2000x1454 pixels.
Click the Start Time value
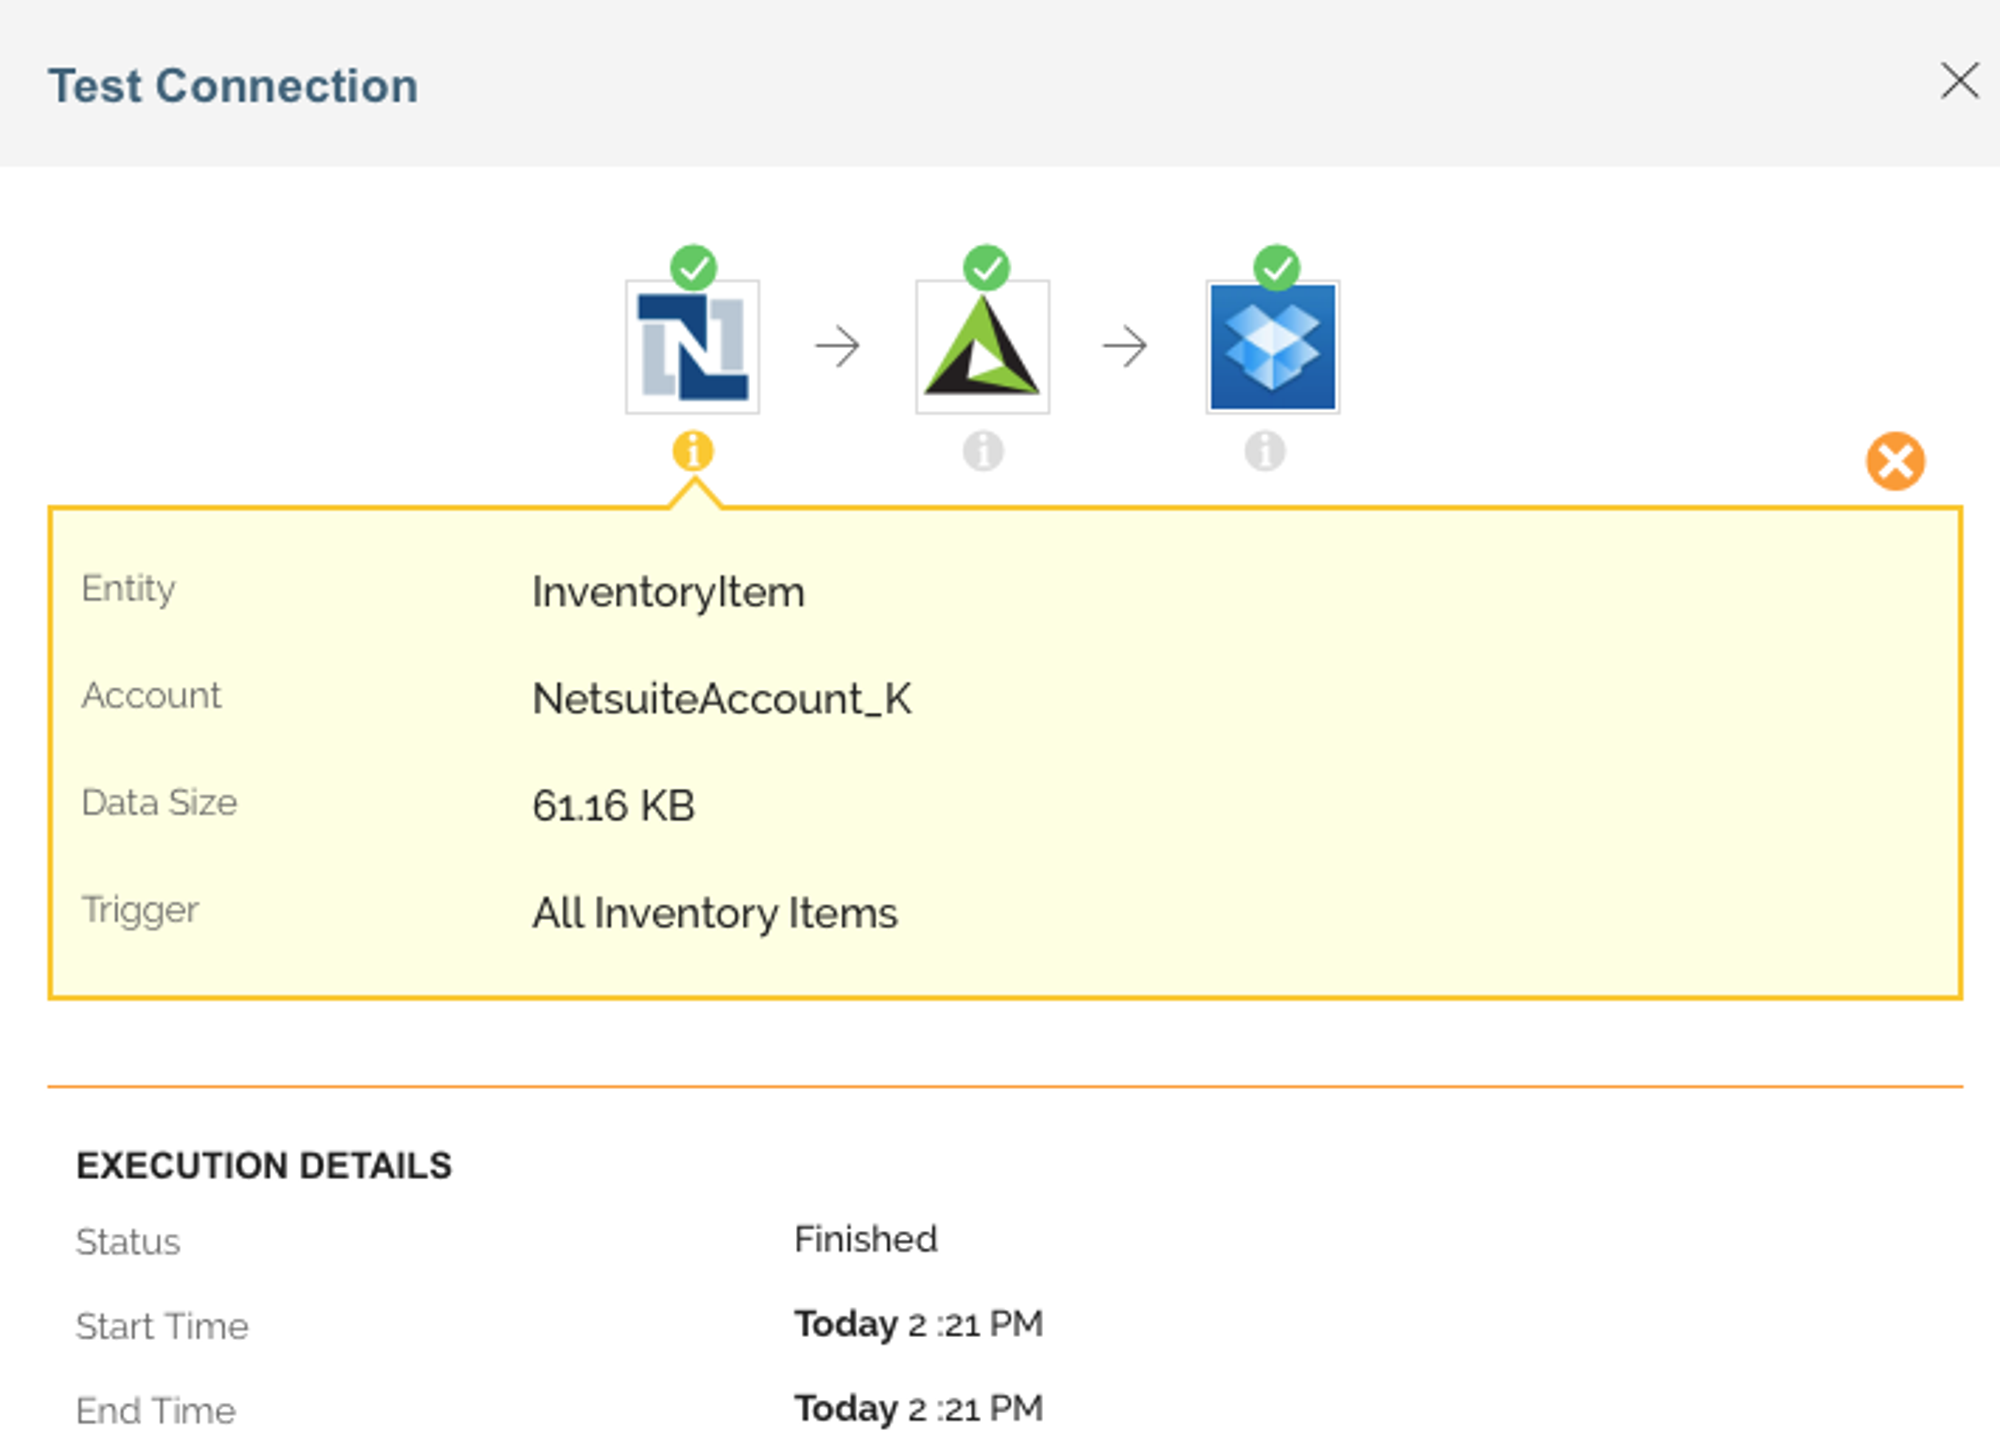918,1324
